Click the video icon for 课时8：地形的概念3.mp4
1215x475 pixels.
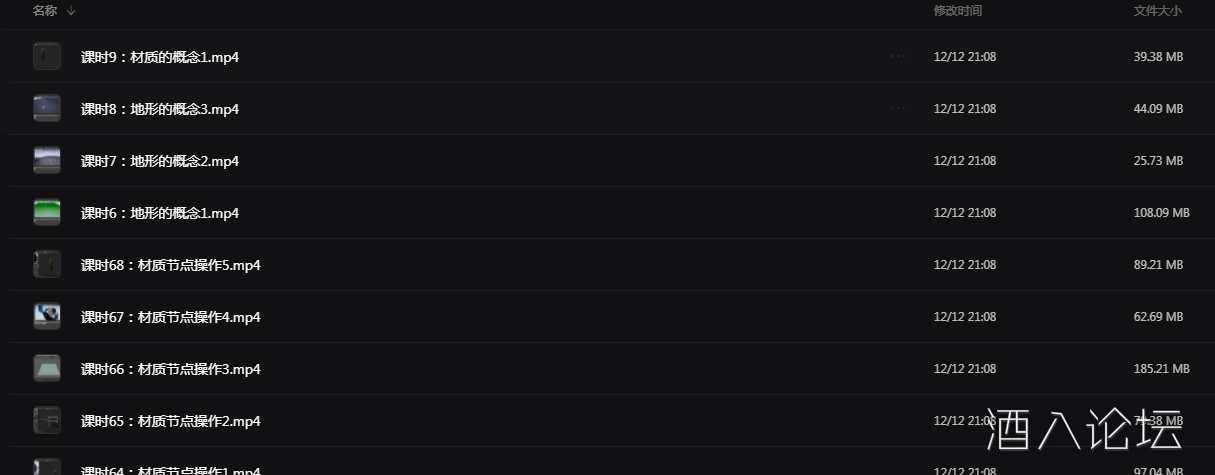click(x=47, y=109)
